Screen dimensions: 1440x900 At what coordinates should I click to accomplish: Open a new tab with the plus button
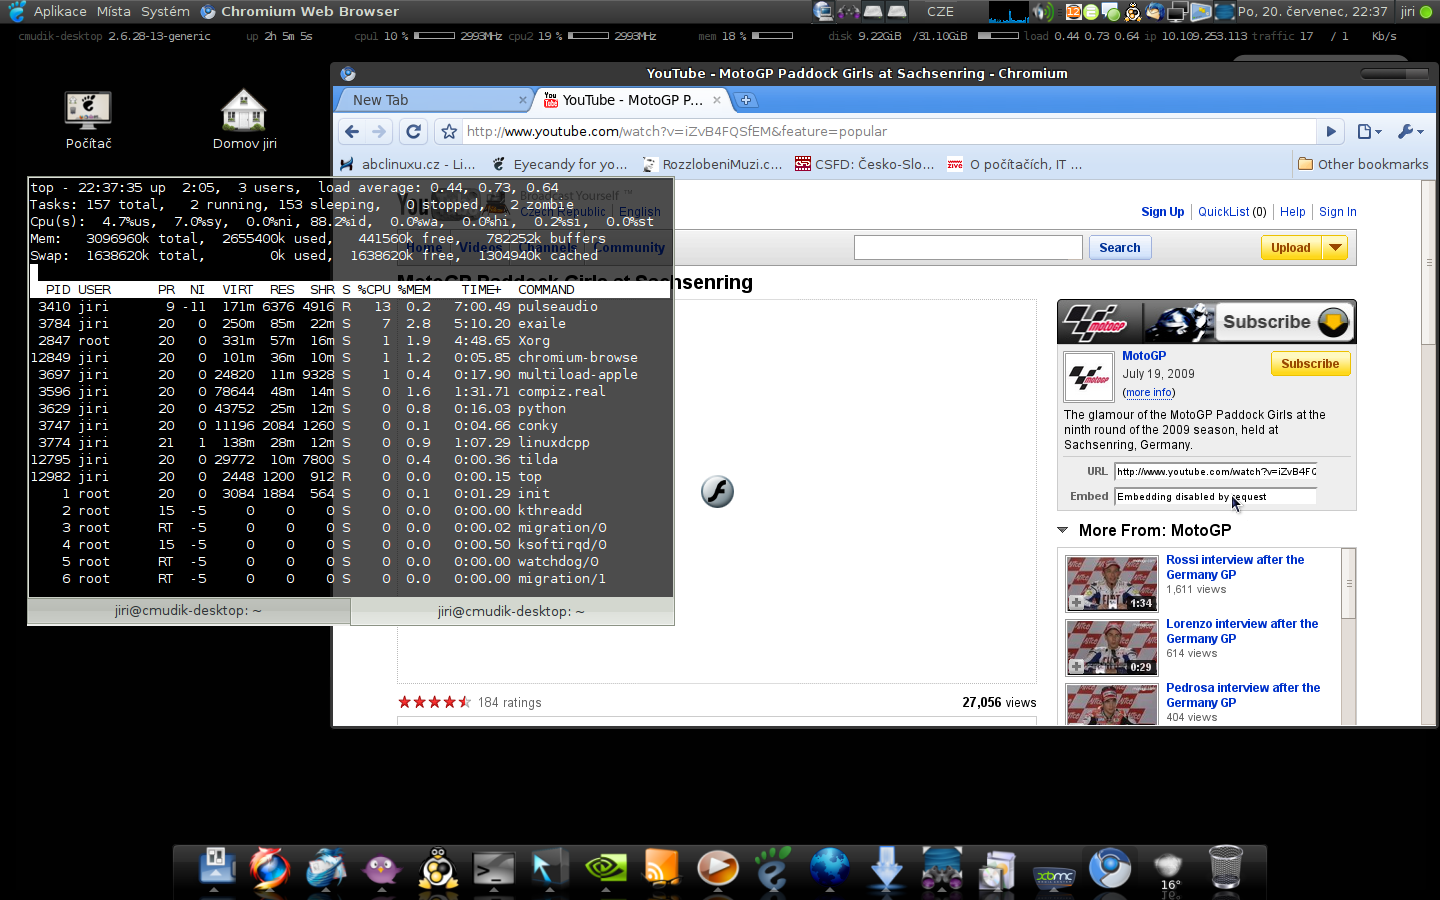click(746, 100)
